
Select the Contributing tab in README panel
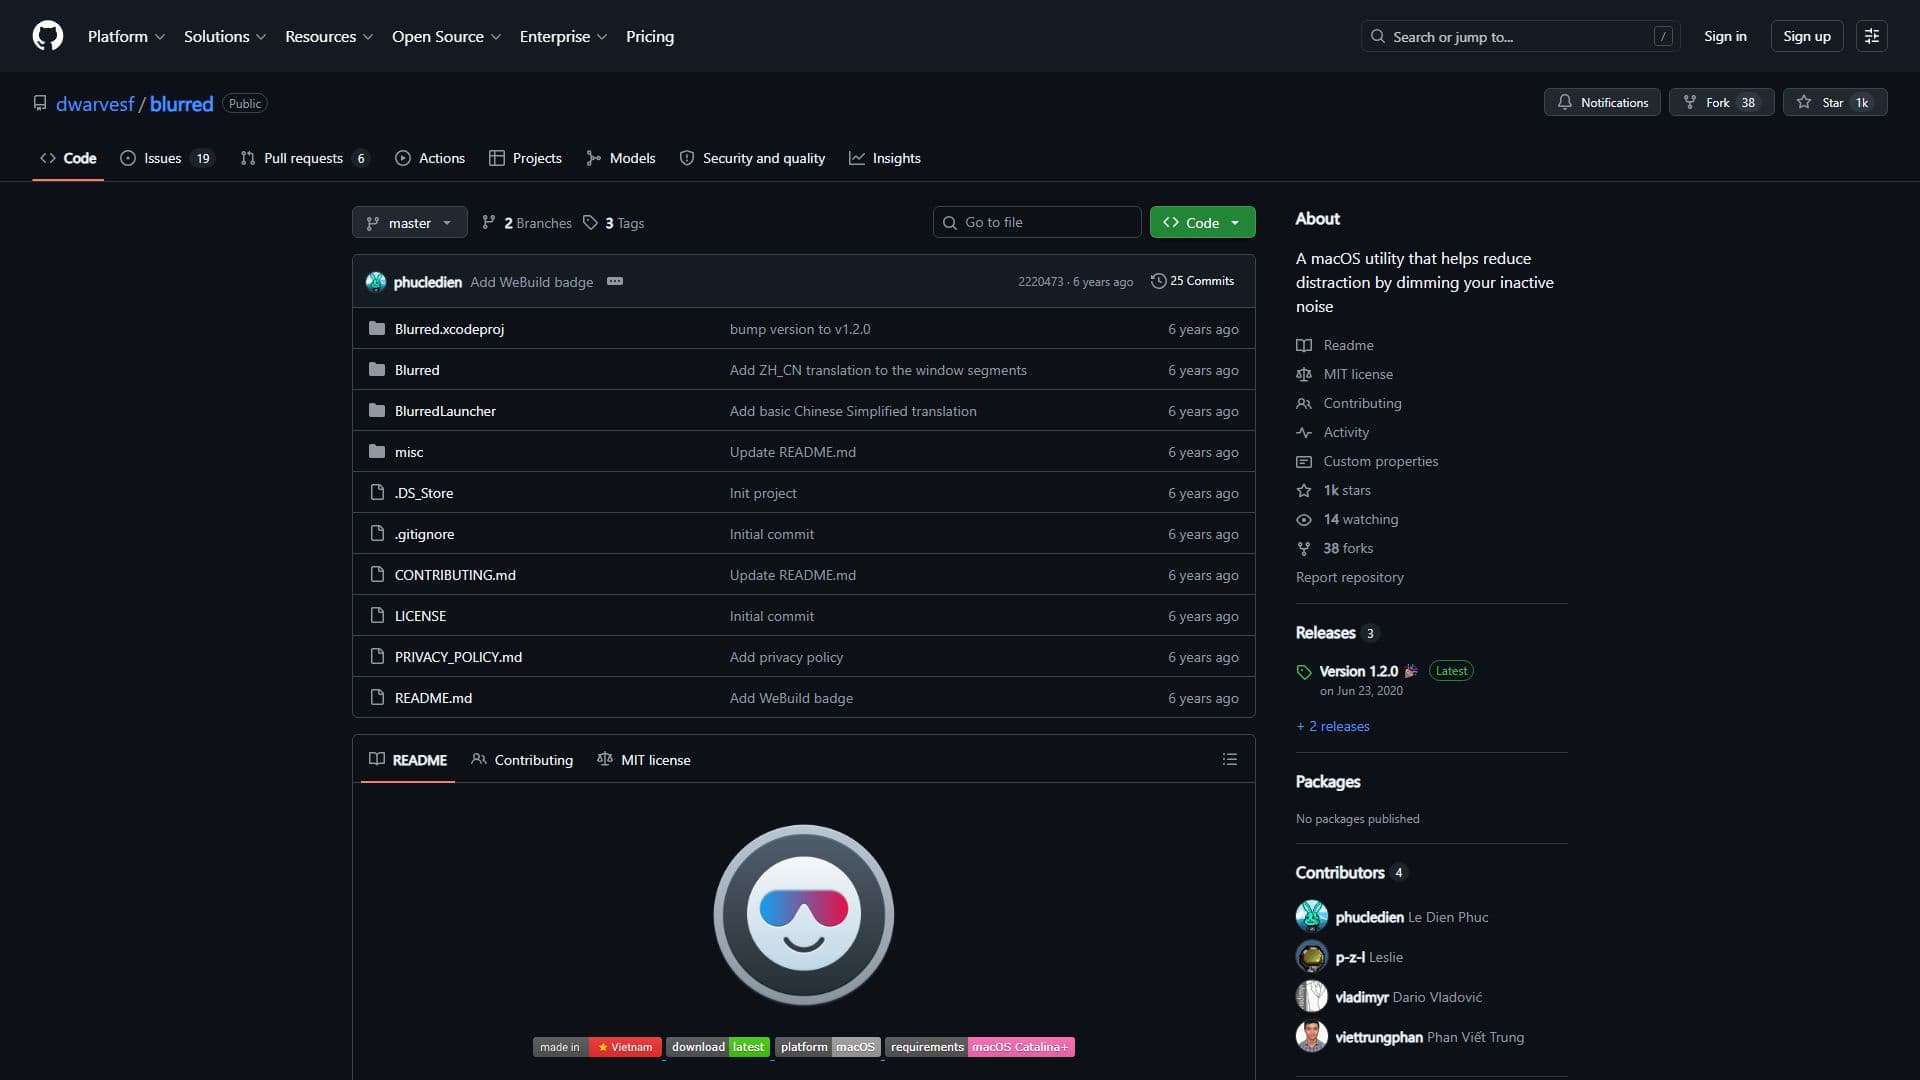(522, 759)
